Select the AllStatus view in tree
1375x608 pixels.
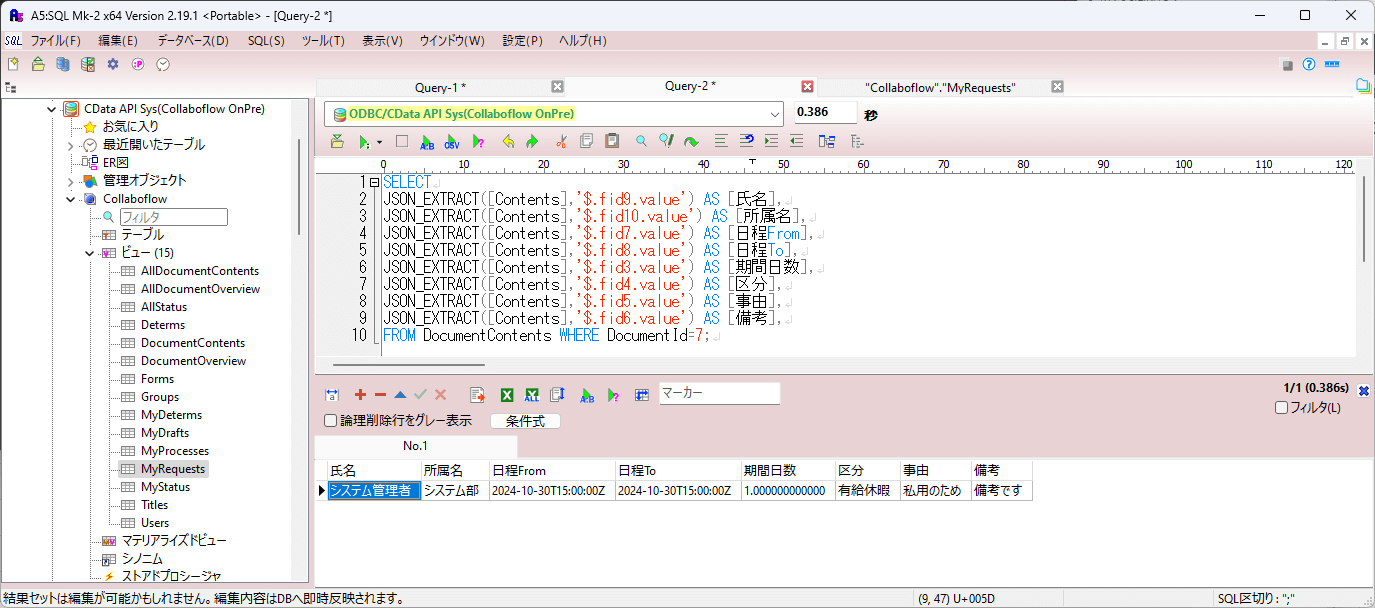coord(164,307)
